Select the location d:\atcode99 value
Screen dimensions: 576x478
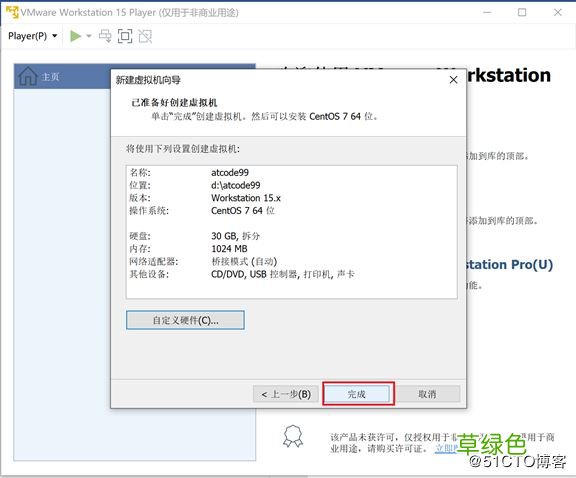point(235,185)
